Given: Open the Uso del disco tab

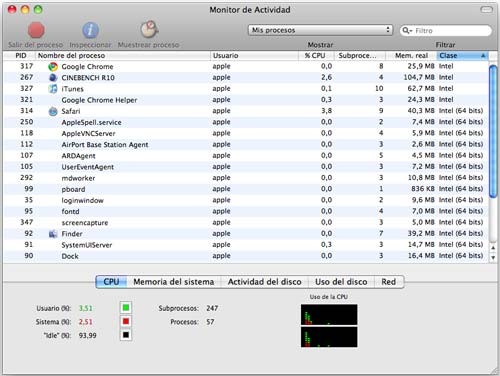Looking at the screenshot, I should click(341, 282).
